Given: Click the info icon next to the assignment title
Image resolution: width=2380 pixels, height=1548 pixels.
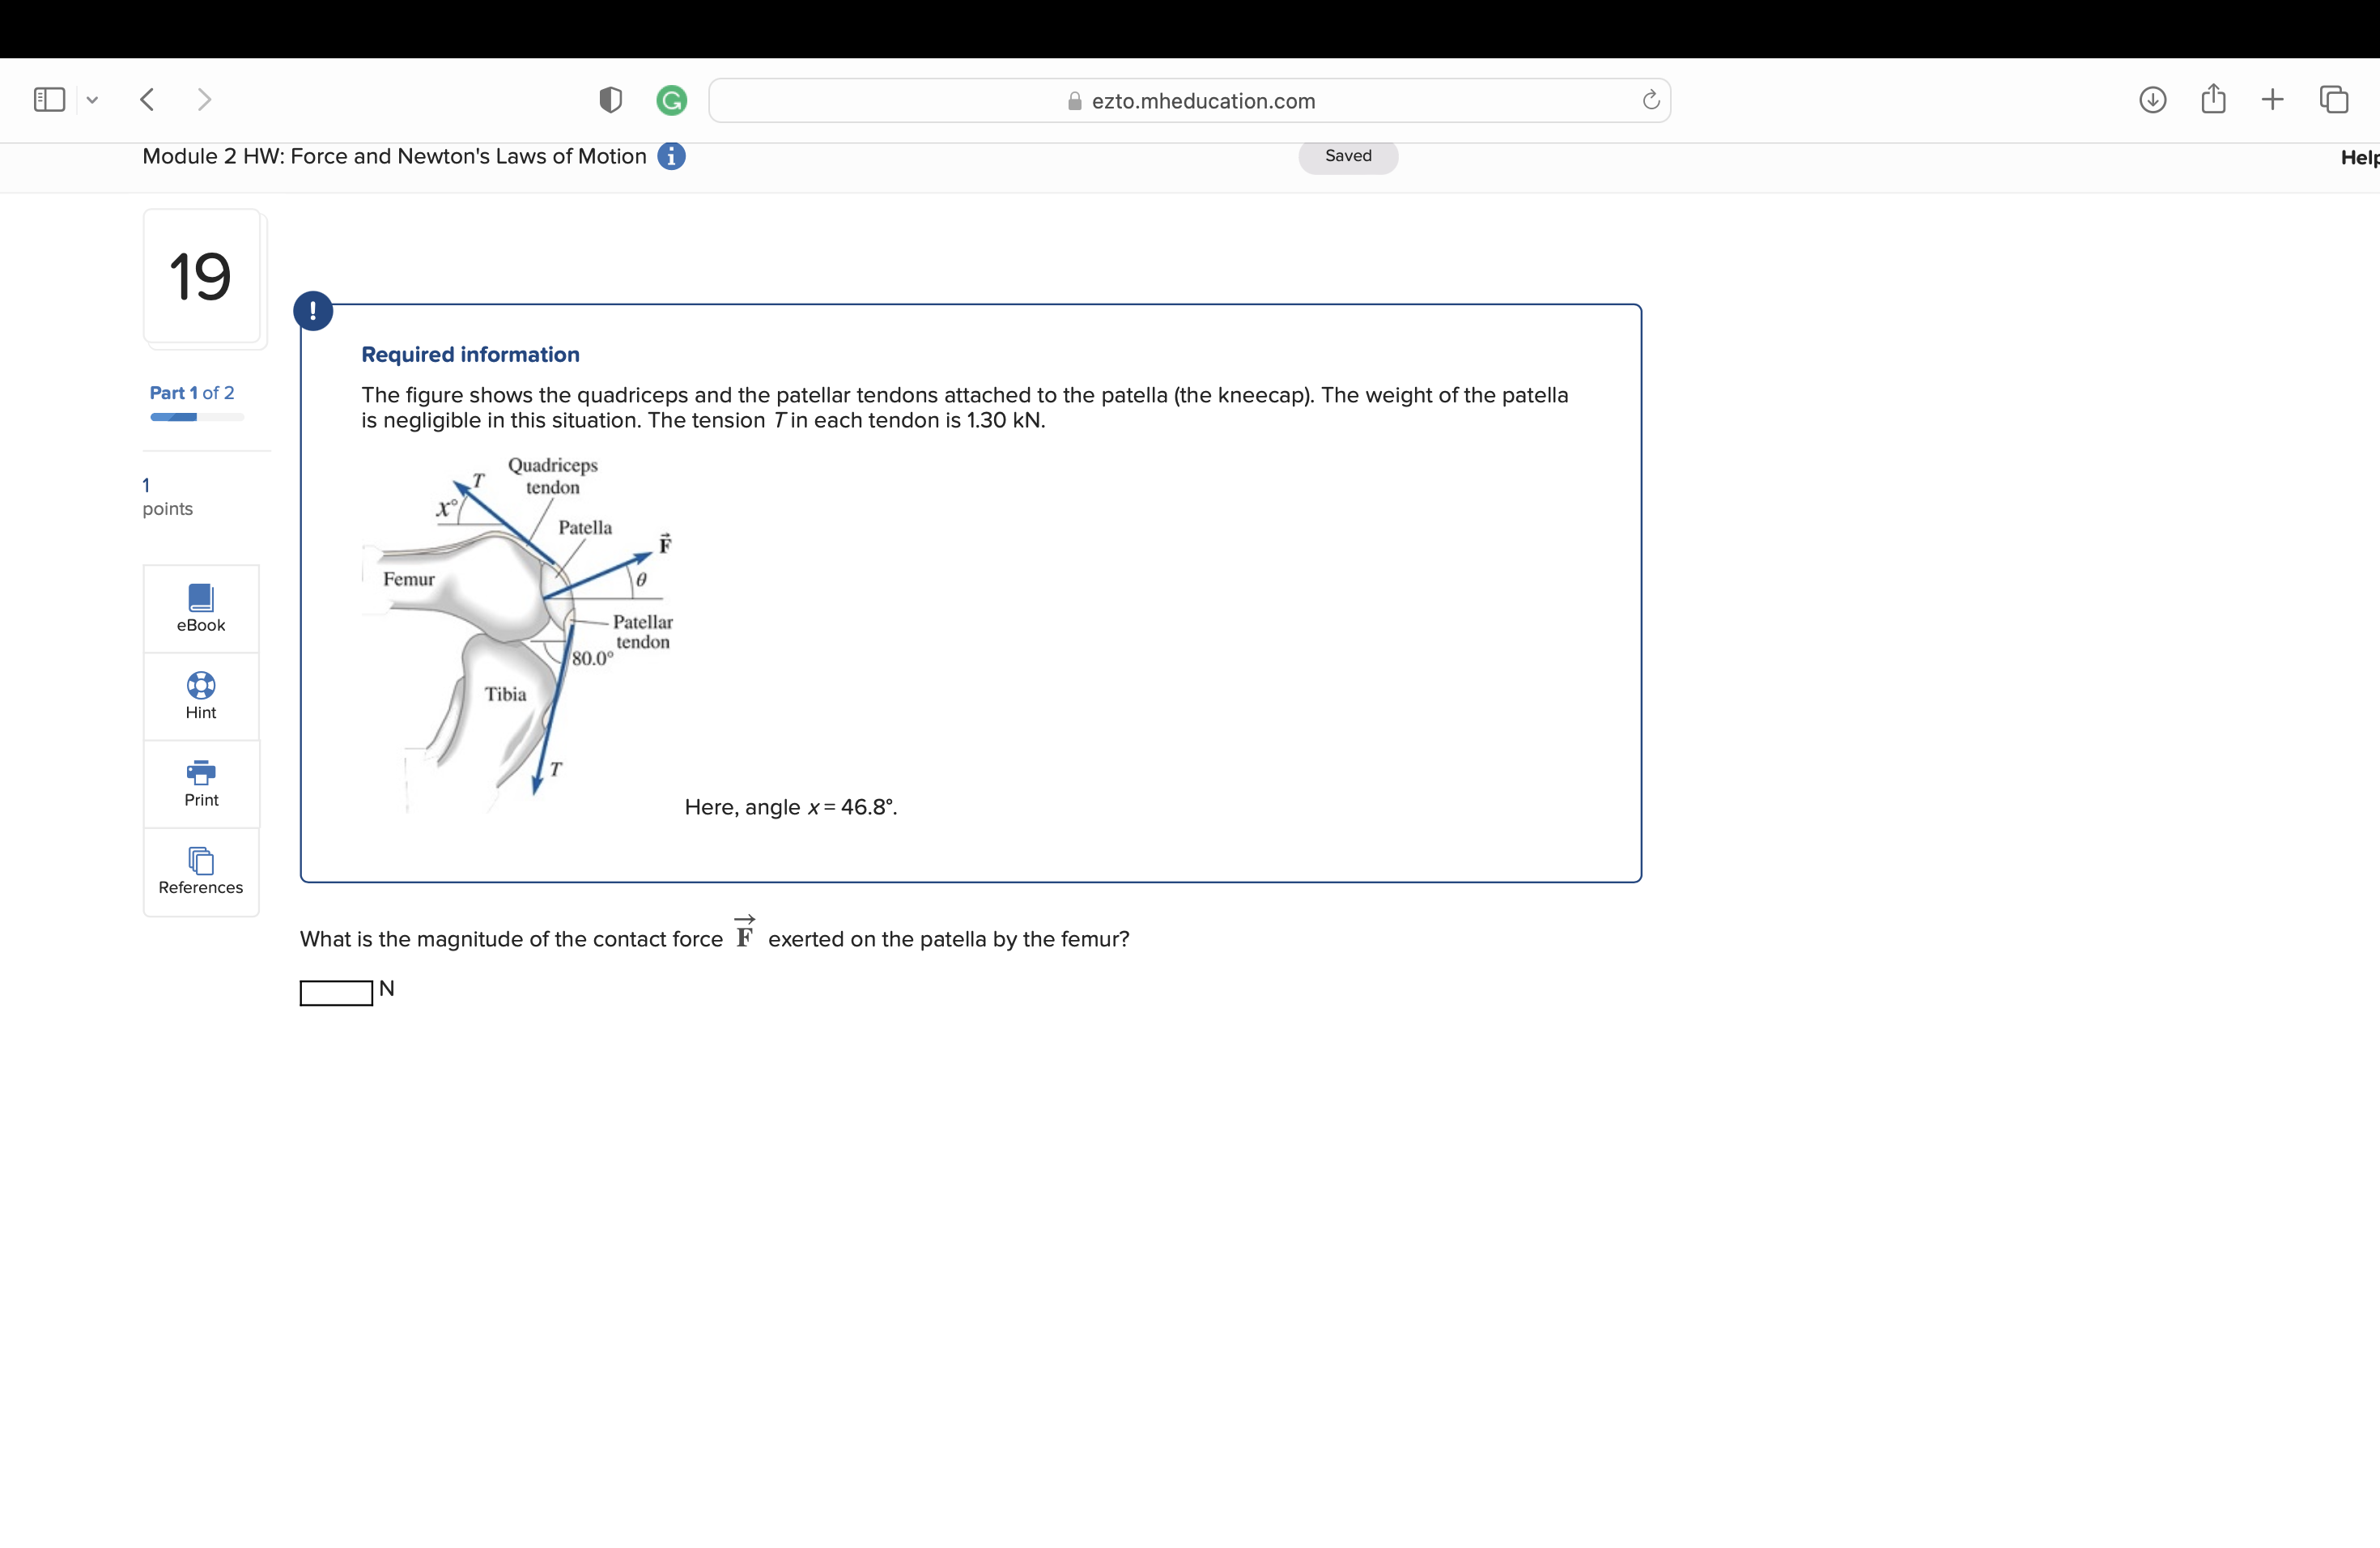Looking at the screenshot, I should tap(671, 156).
